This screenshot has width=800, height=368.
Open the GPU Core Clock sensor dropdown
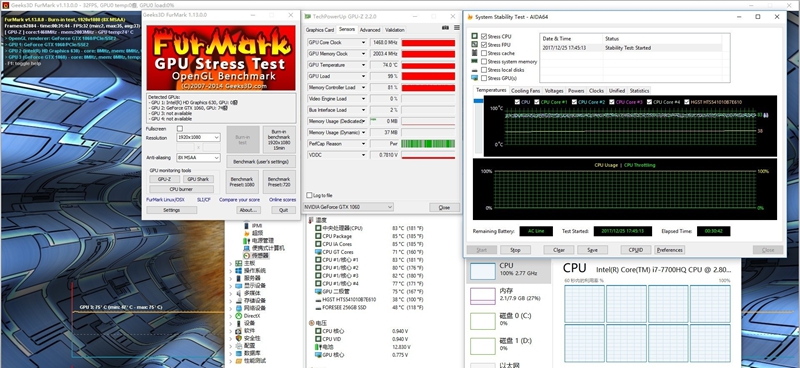(x=363, y=42)
